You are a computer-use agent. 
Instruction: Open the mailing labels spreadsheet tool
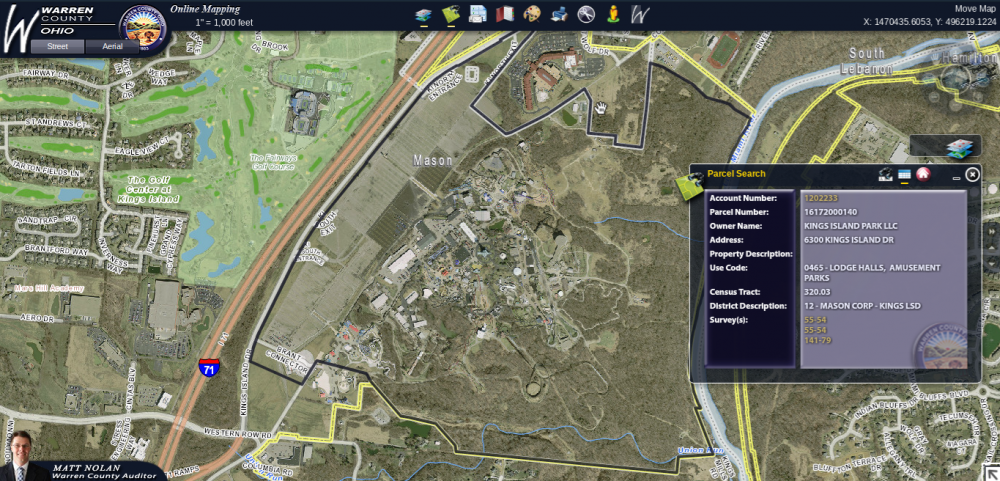point(478,14)
